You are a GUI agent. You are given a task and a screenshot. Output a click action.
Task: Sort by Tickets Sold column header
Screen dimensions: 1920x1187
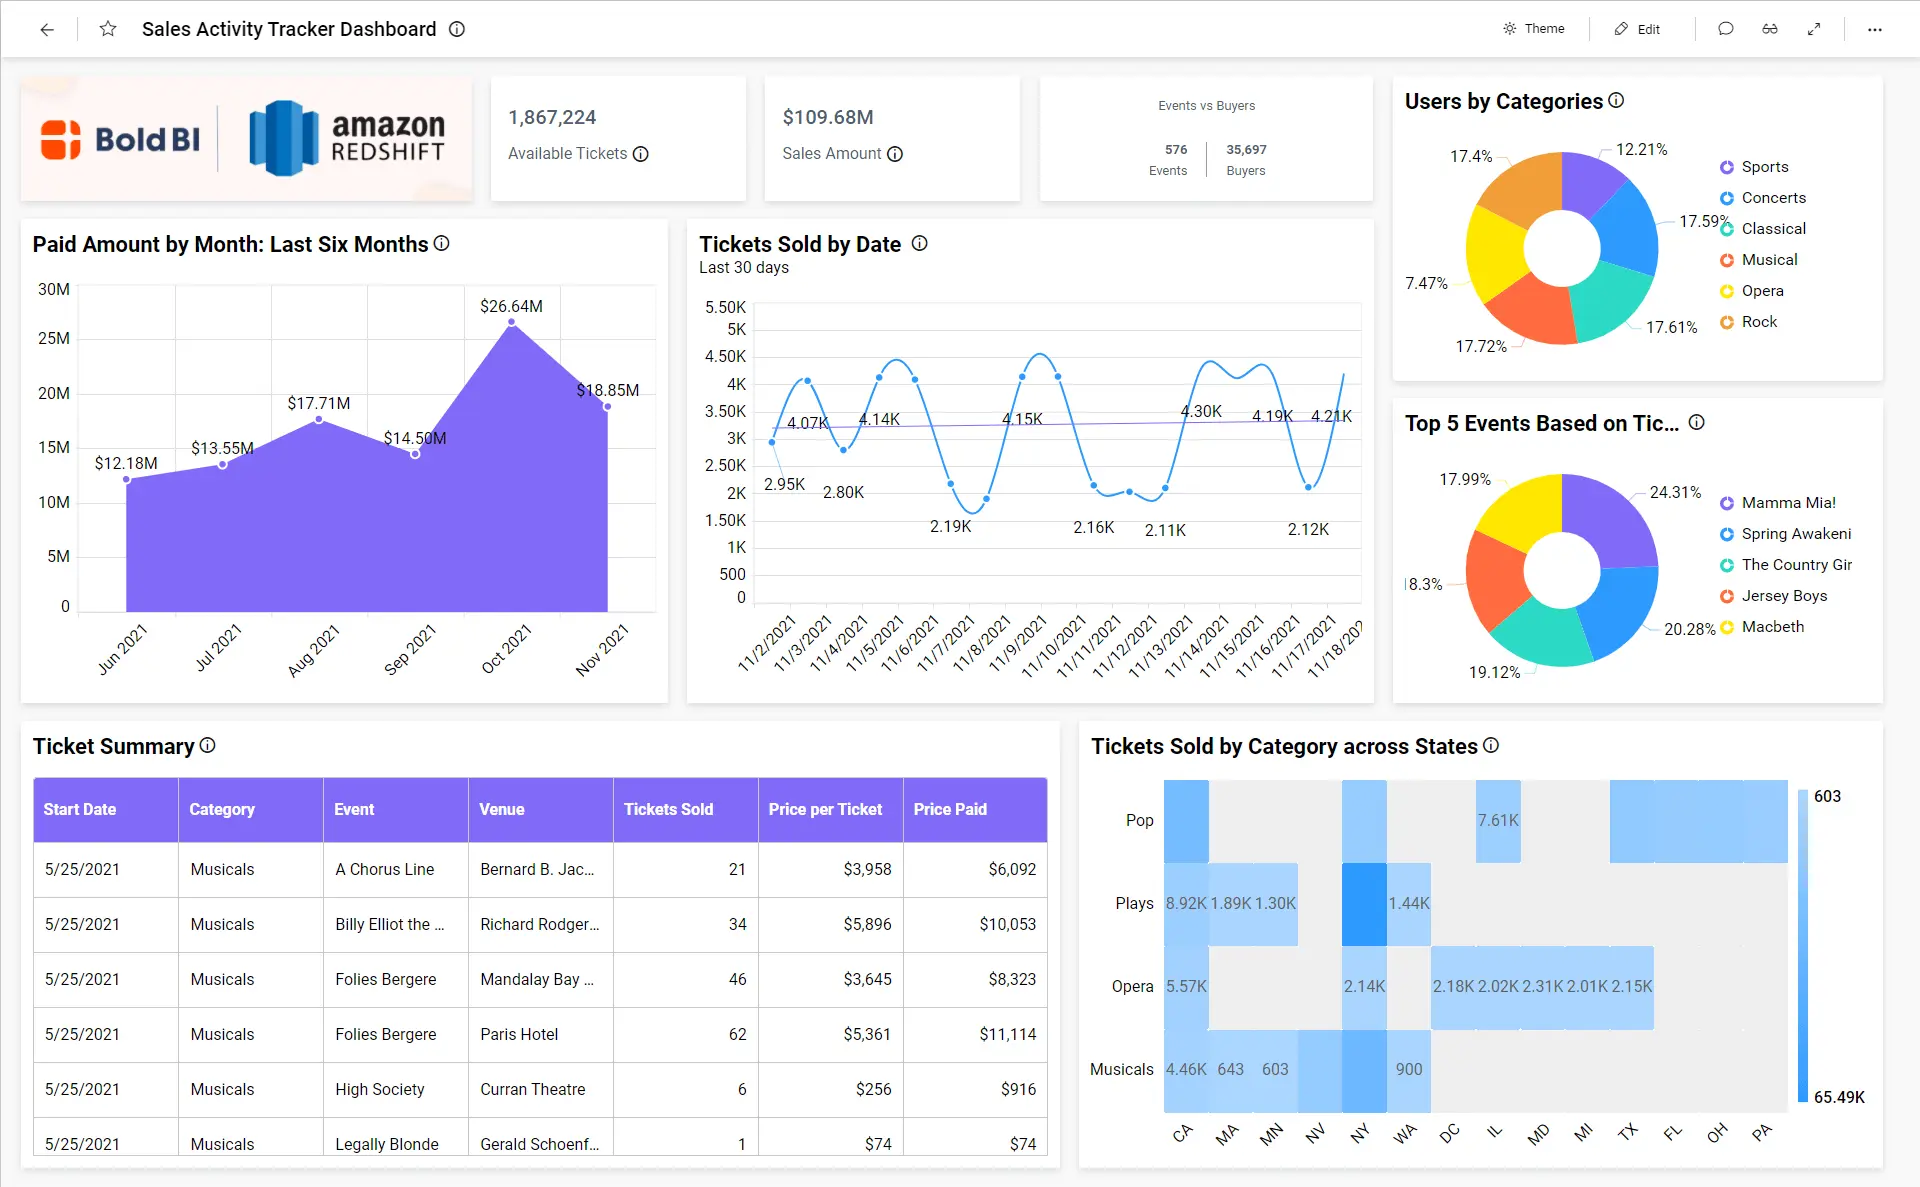pos(668,809)
